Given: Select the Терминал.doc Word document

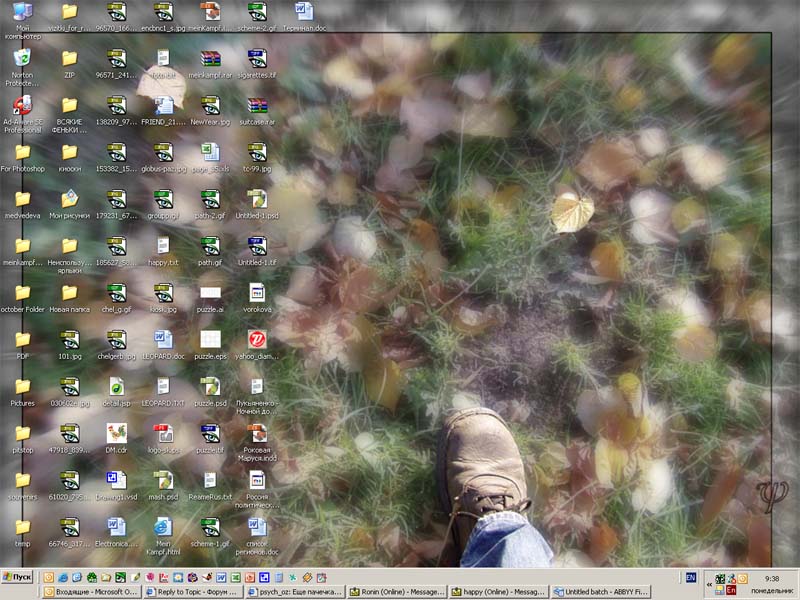Looking at the screenshot, I should (x=304, y=17).
